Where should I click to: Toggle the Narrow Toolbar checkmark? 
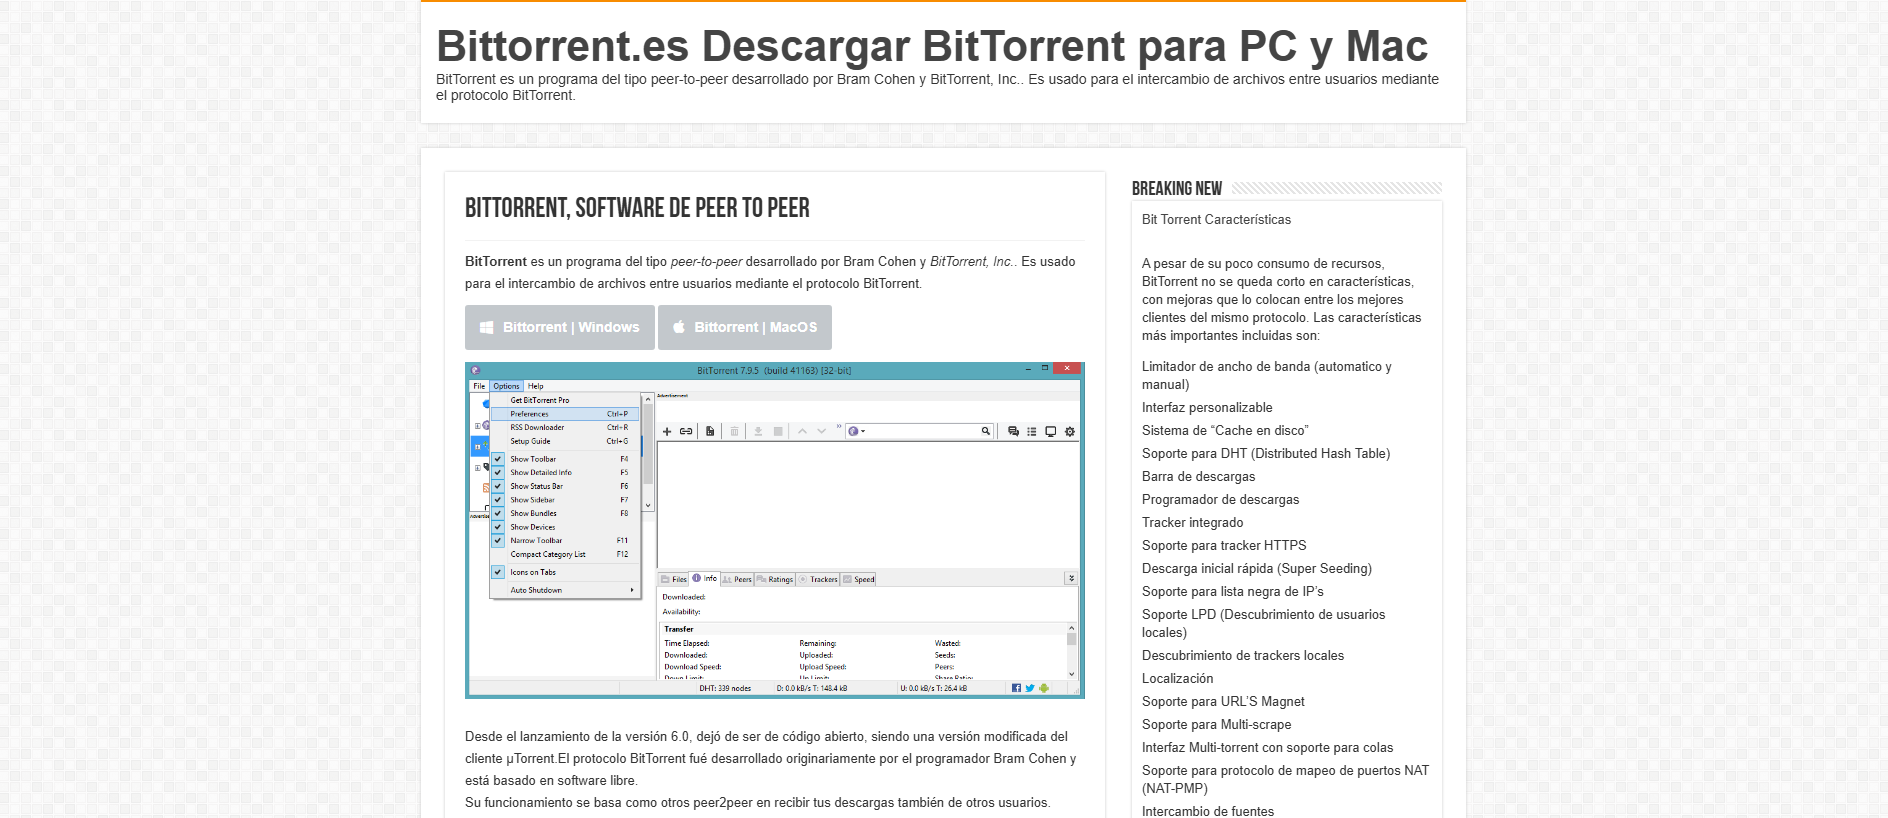point(498,540)
